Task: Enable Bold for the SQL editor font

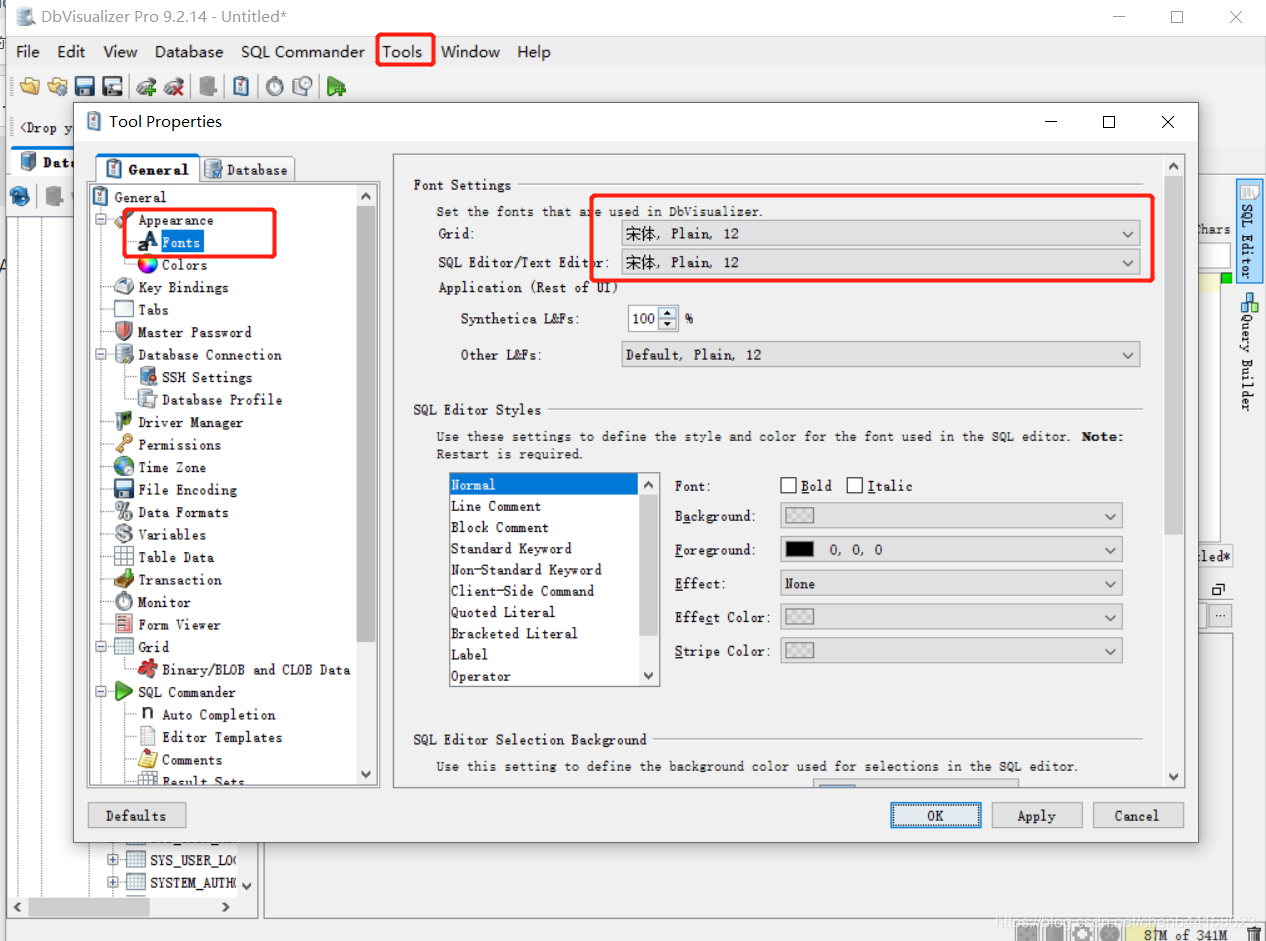Action: click(x=789, y=485)
